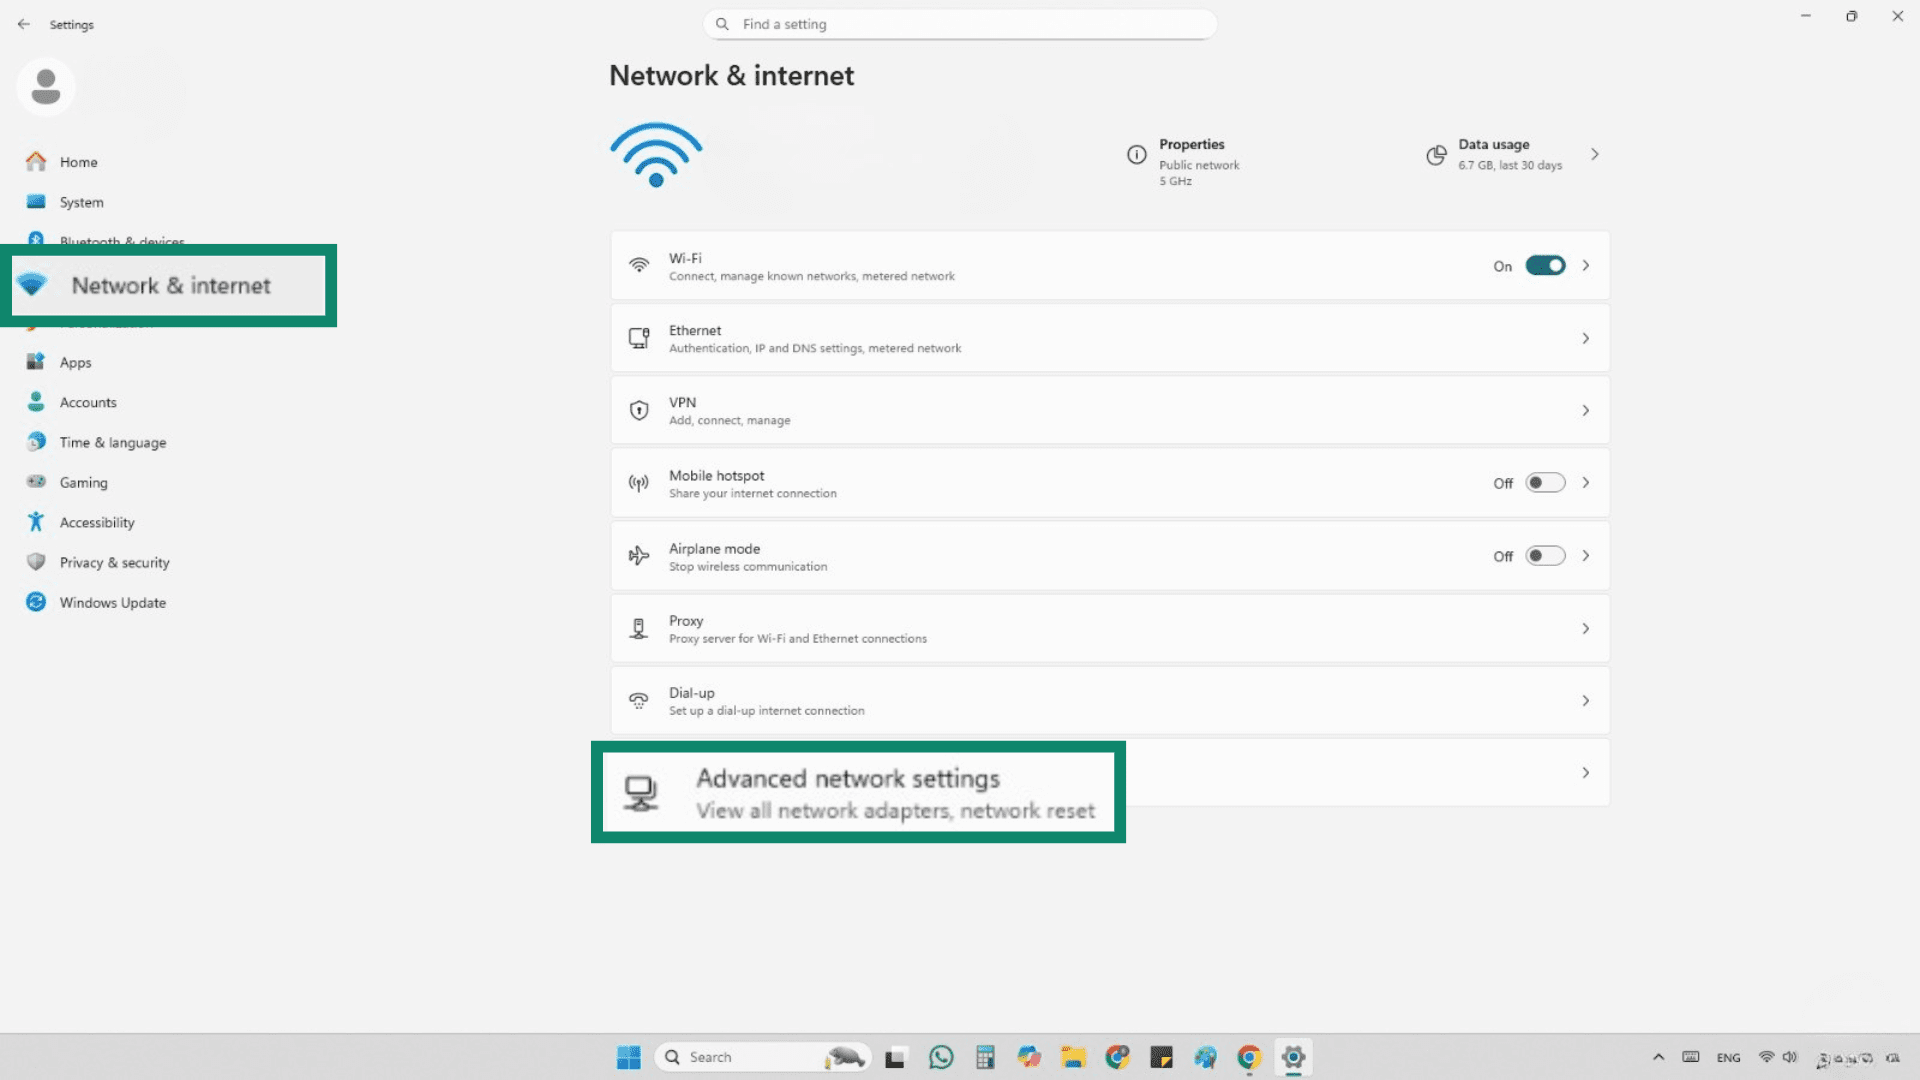Expand the Data usage details

click(1594, 154)
